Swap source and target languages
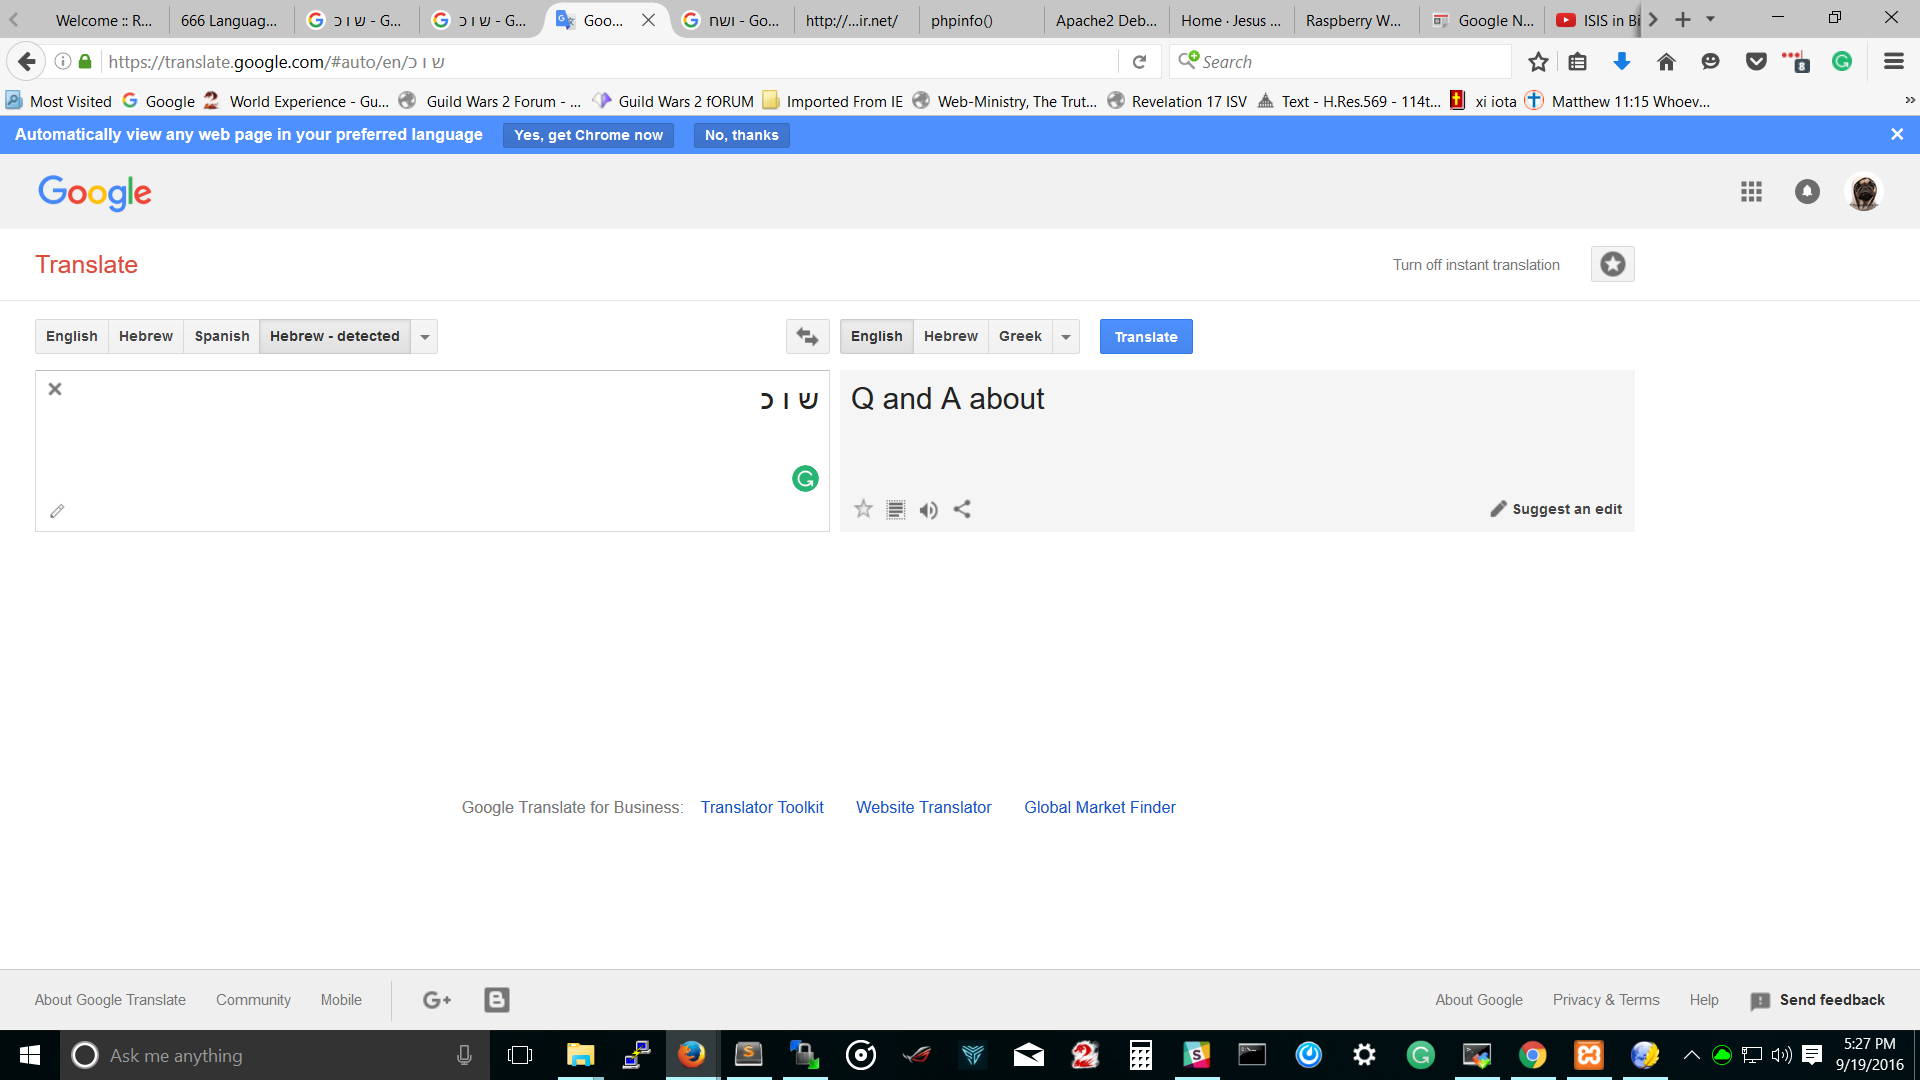This screenshot has height=1080, width=1920. [x=807, y=337]
